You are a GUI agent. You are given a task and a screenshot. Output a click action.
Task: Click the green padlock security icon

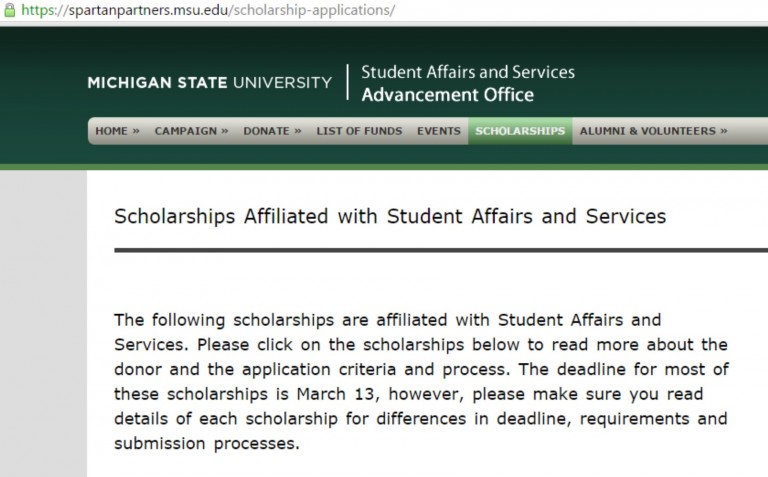[7, 9]
